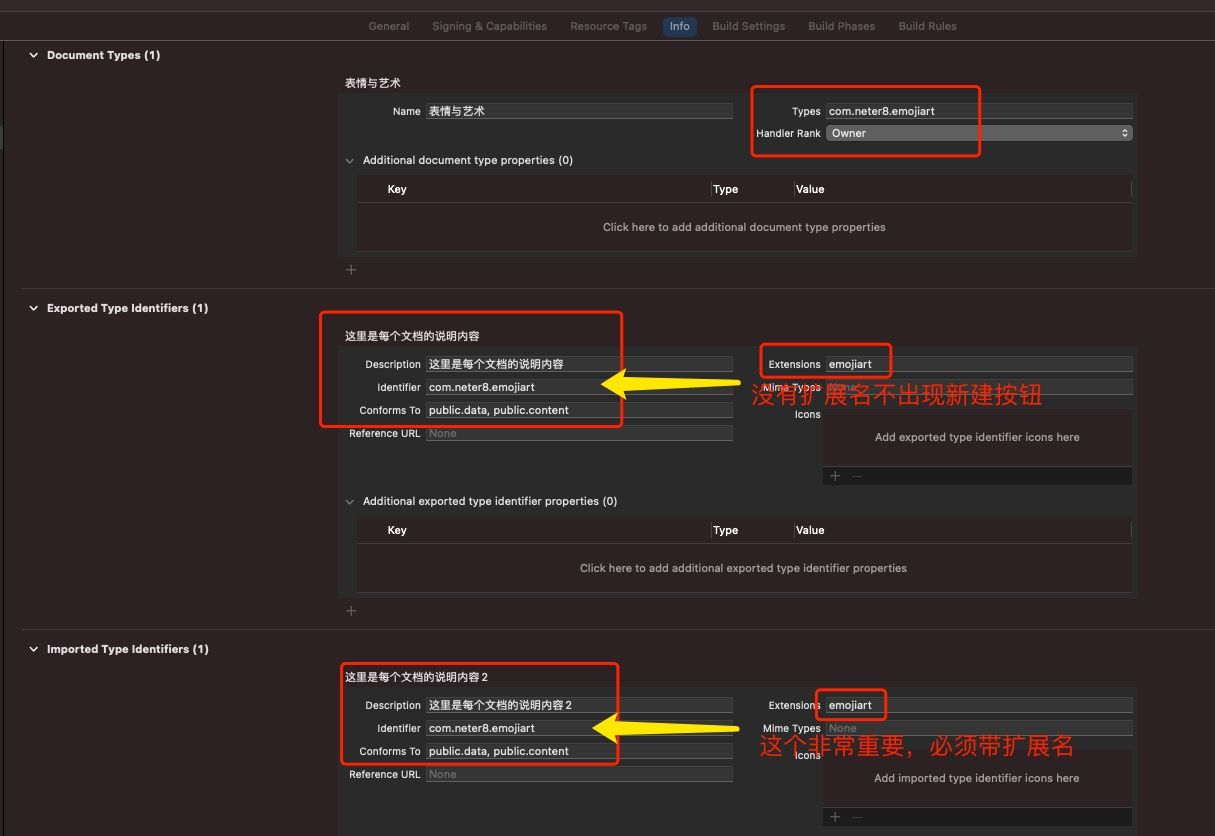Click to add additional exported type identifier properties

coord(743,568)
